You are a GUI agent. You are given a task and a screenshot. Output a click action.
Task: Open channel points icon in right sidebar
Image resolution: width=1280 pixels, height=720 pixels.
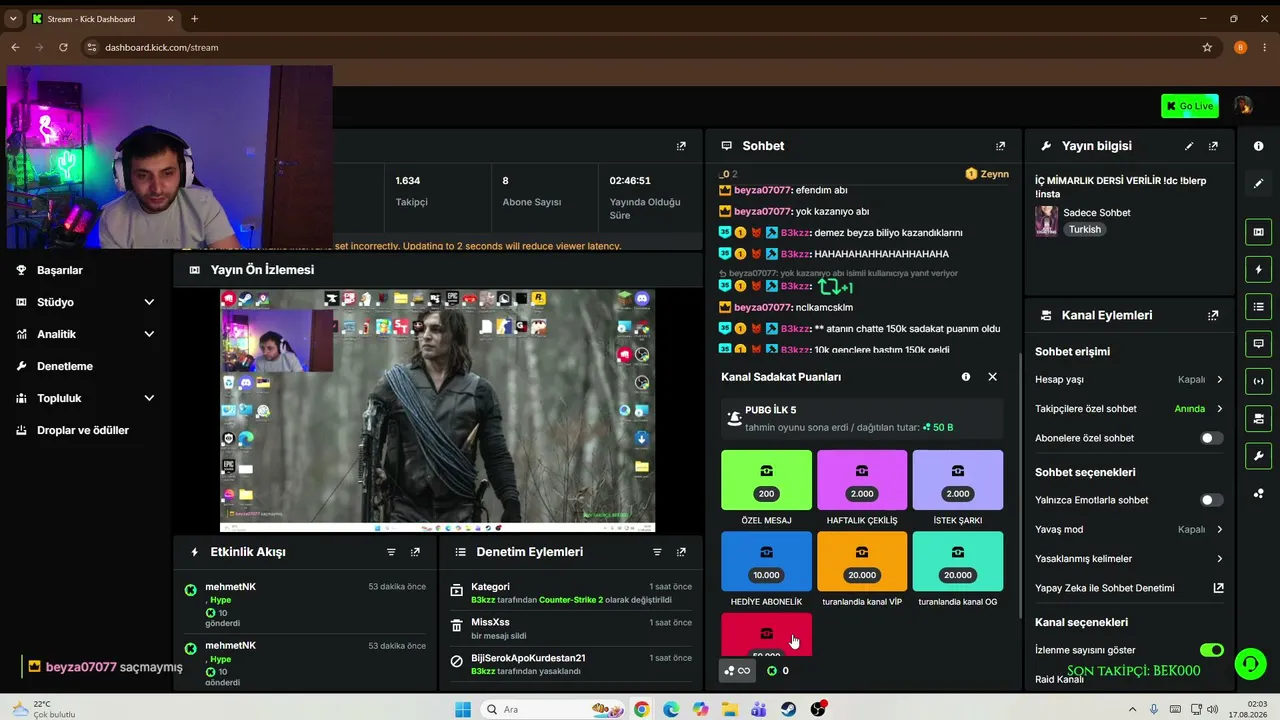[1258, 494]
